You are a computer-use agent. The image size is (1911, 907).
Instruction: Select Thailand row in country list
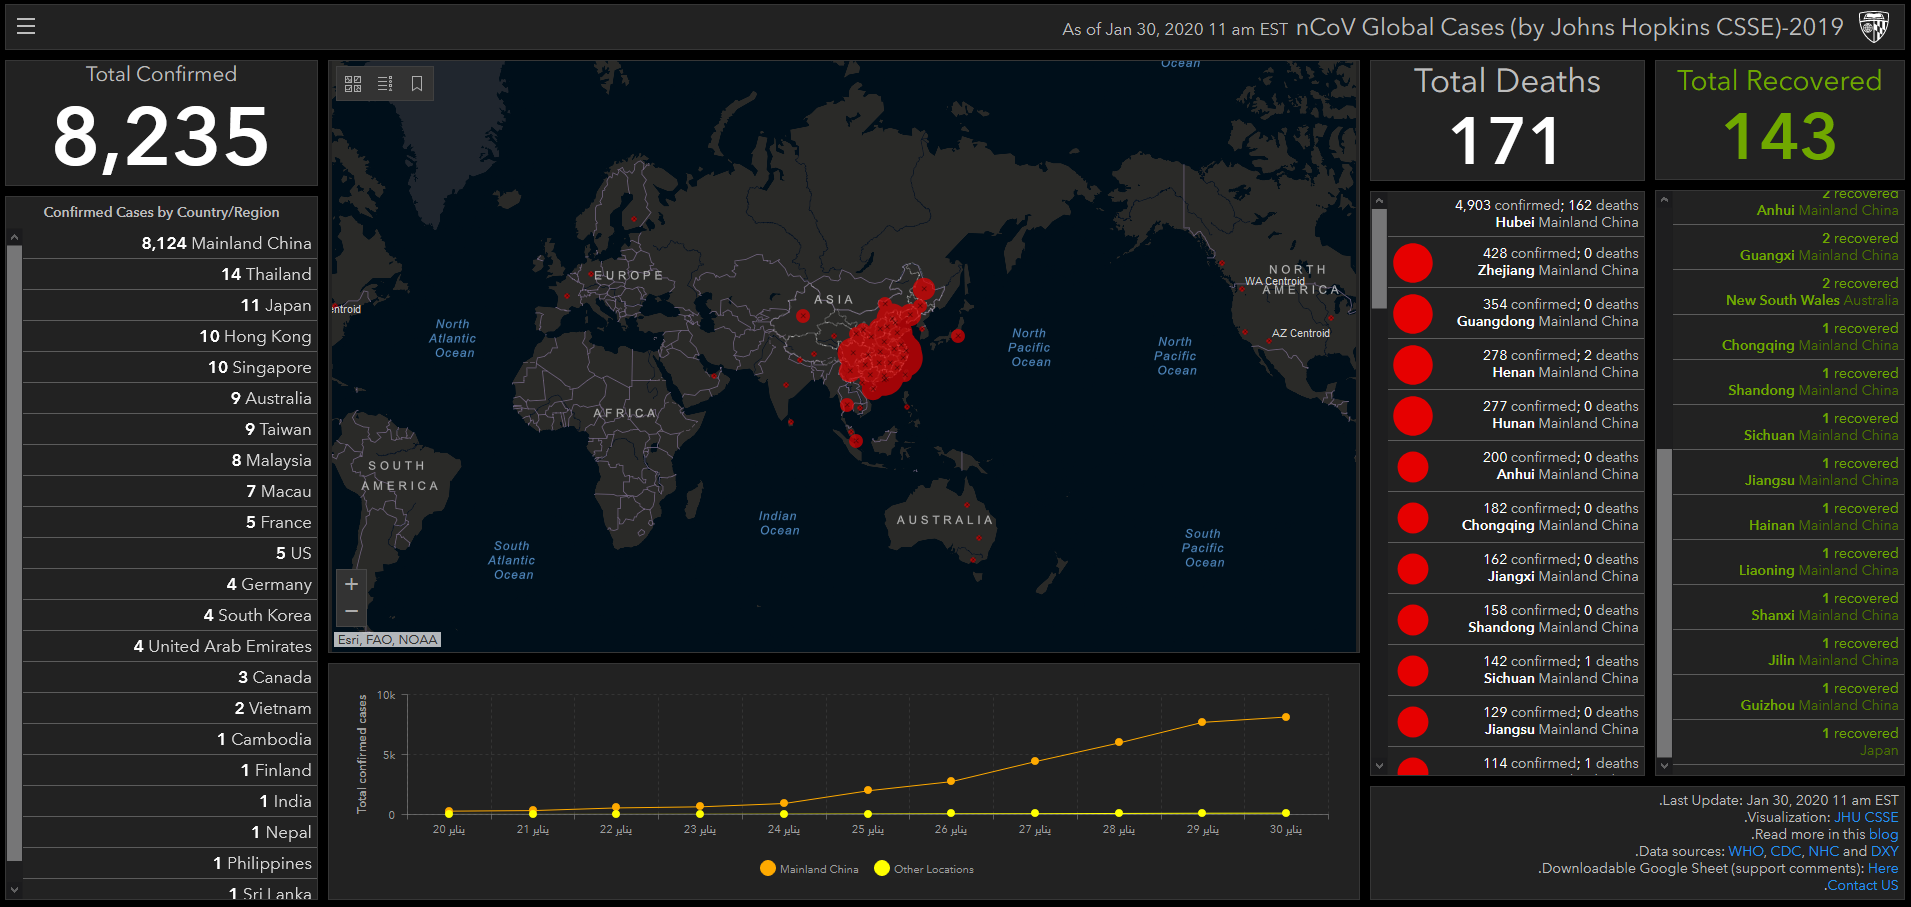coord(169,274)
